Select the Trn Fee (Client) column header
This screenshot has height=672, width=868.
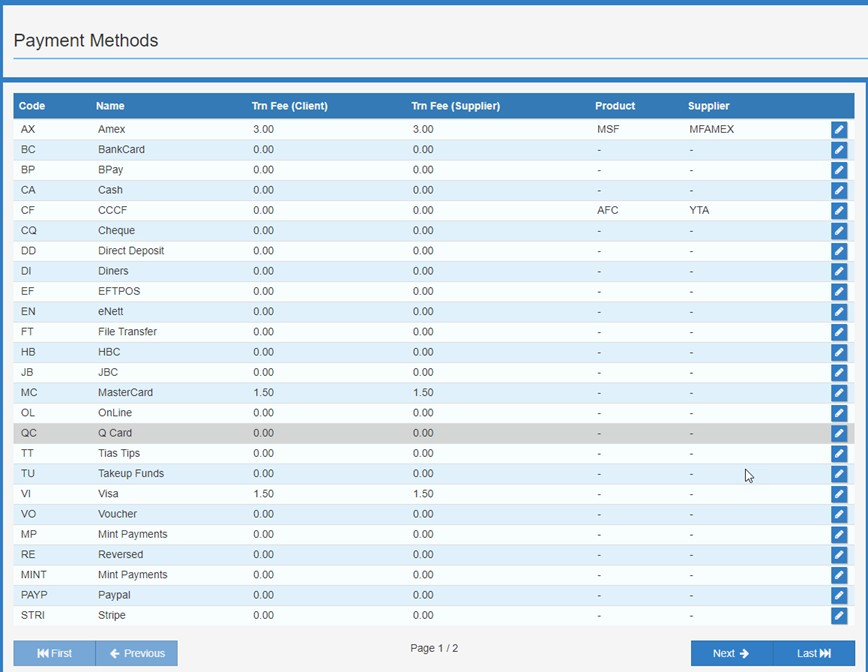click(290, 106)
